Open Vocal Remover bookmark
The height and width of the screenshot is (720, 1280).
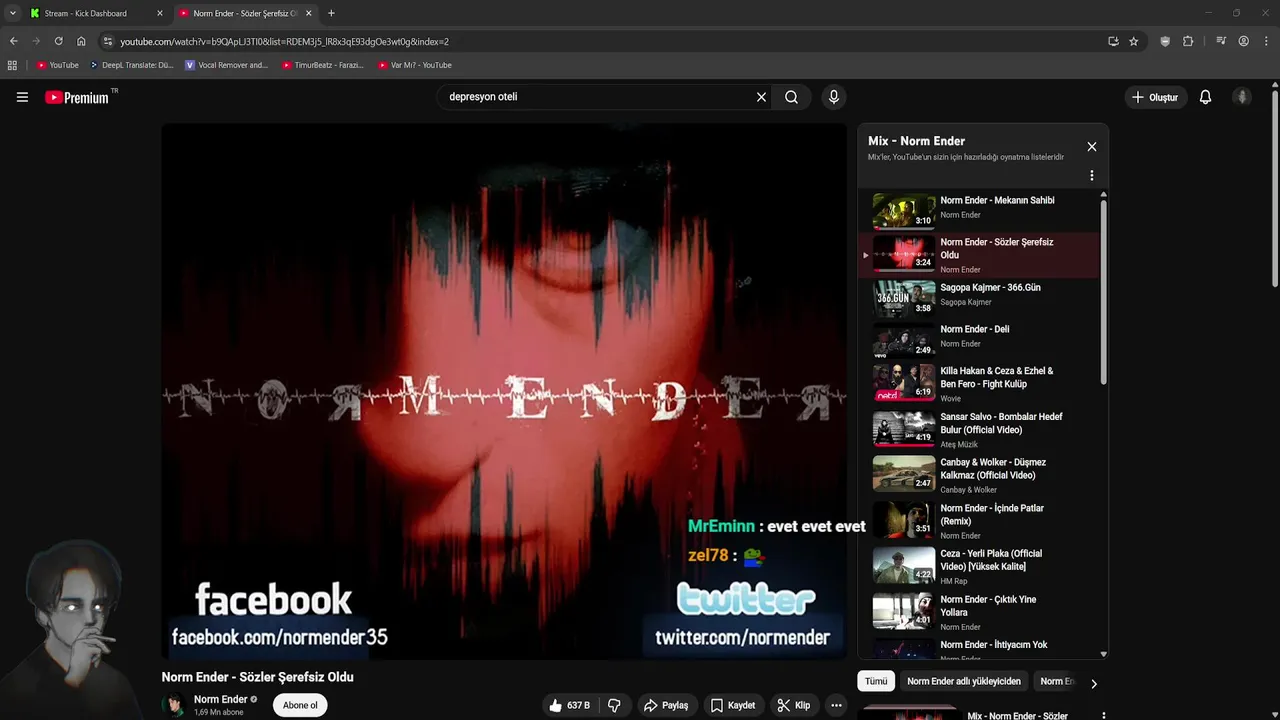pos(226,65)
